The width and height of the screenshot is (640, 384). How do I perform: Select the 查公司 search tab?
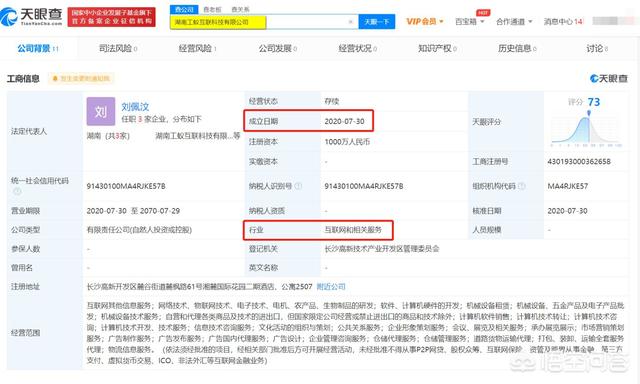(x=184, y=9)
